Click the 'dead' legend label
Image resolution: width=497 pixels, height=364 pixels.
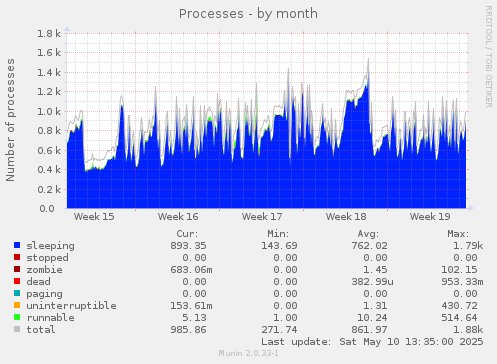coord(39,282)
